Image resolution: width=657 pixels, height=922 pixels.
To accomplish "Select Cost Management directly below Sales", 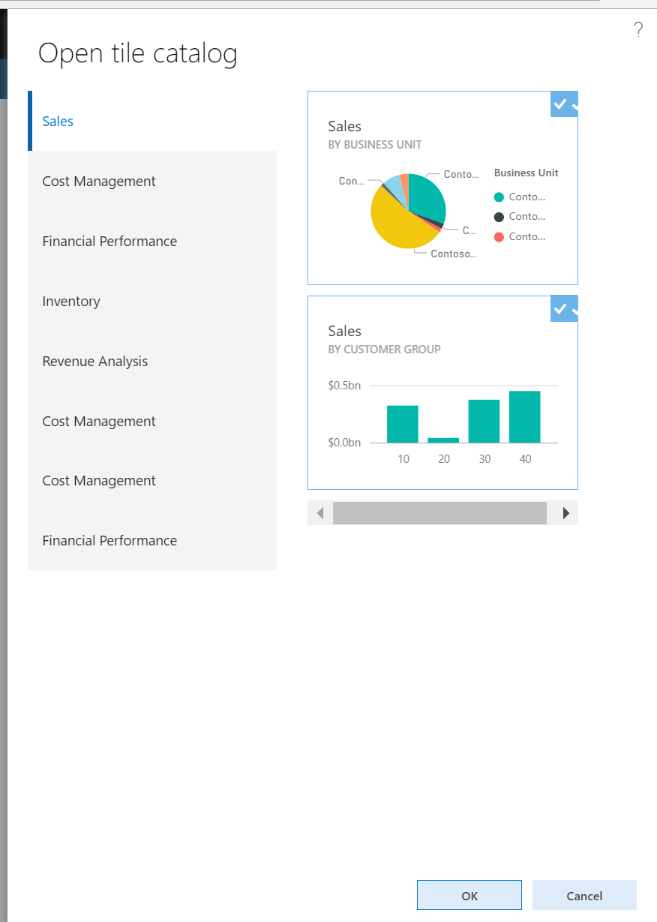I will 99,181.
